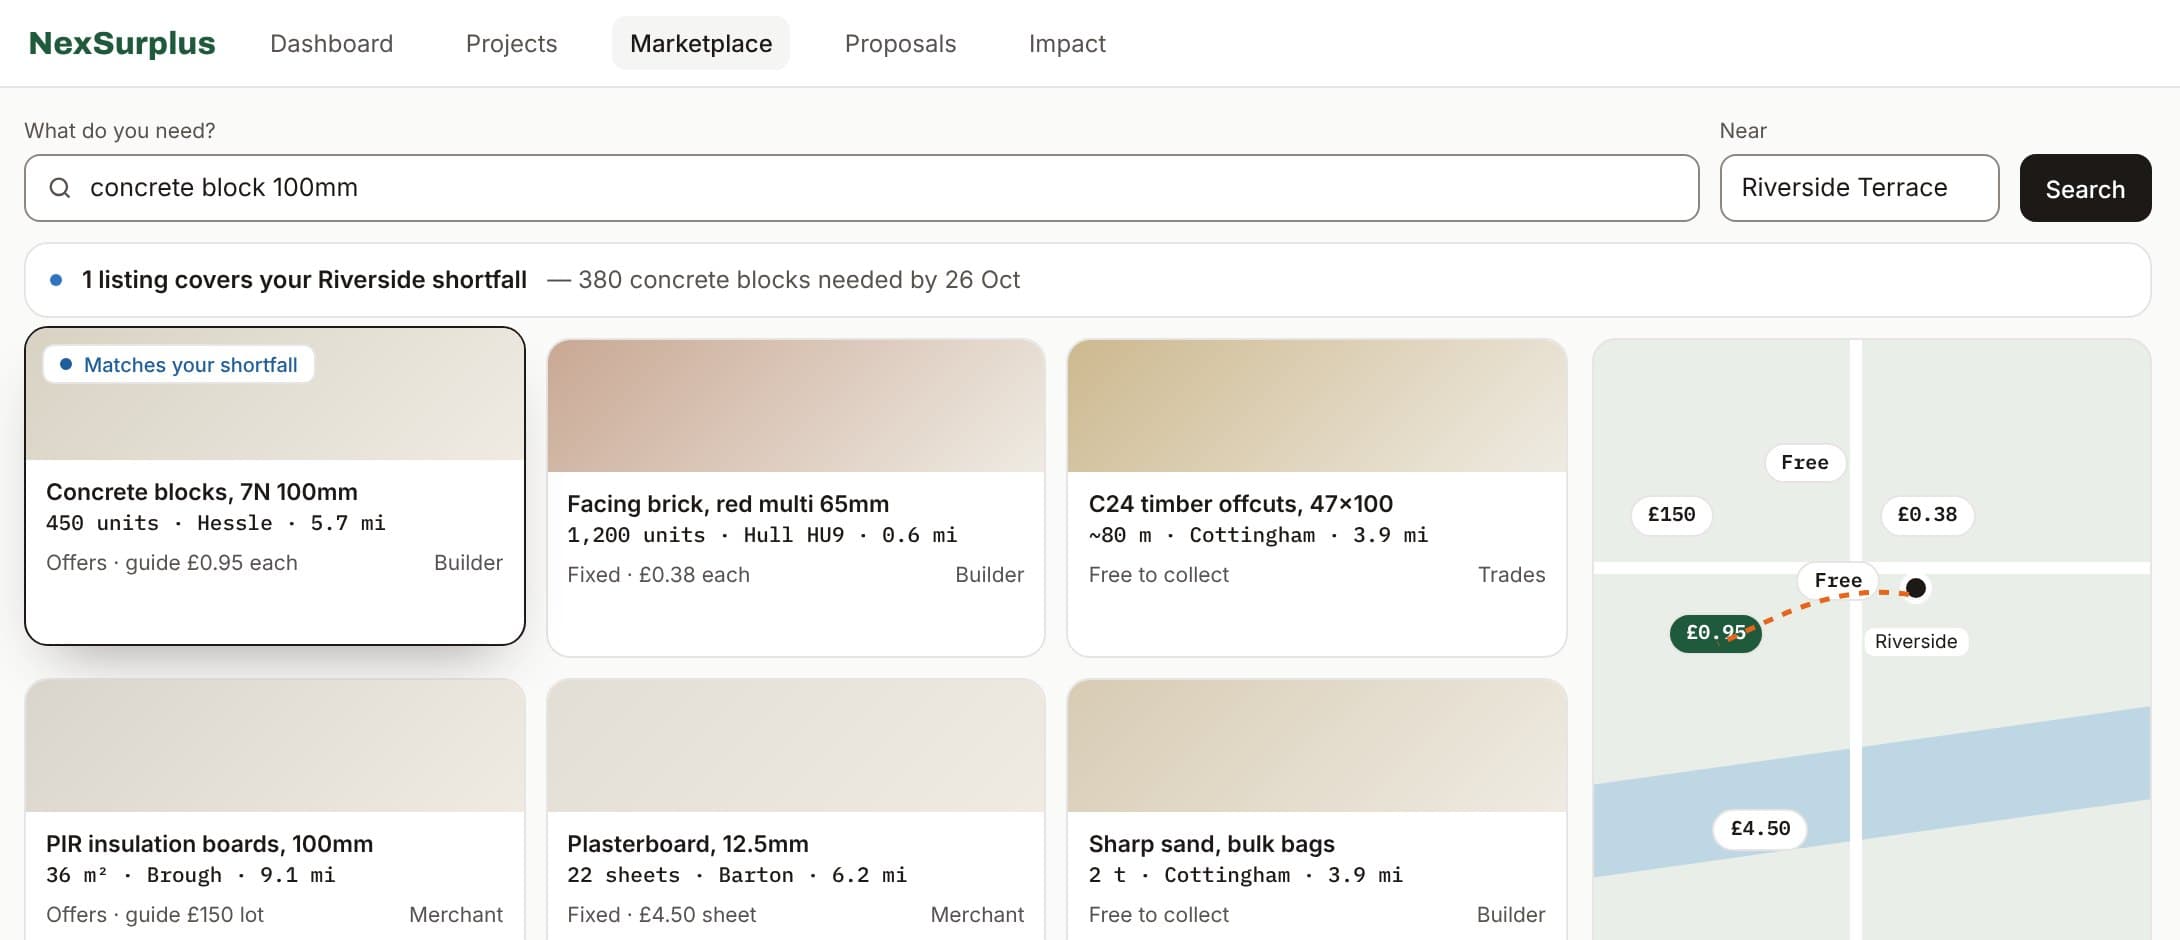Click the Sharp sand card image
The height and width of the screenshot is (940, 2180).
pos(1317,746)
